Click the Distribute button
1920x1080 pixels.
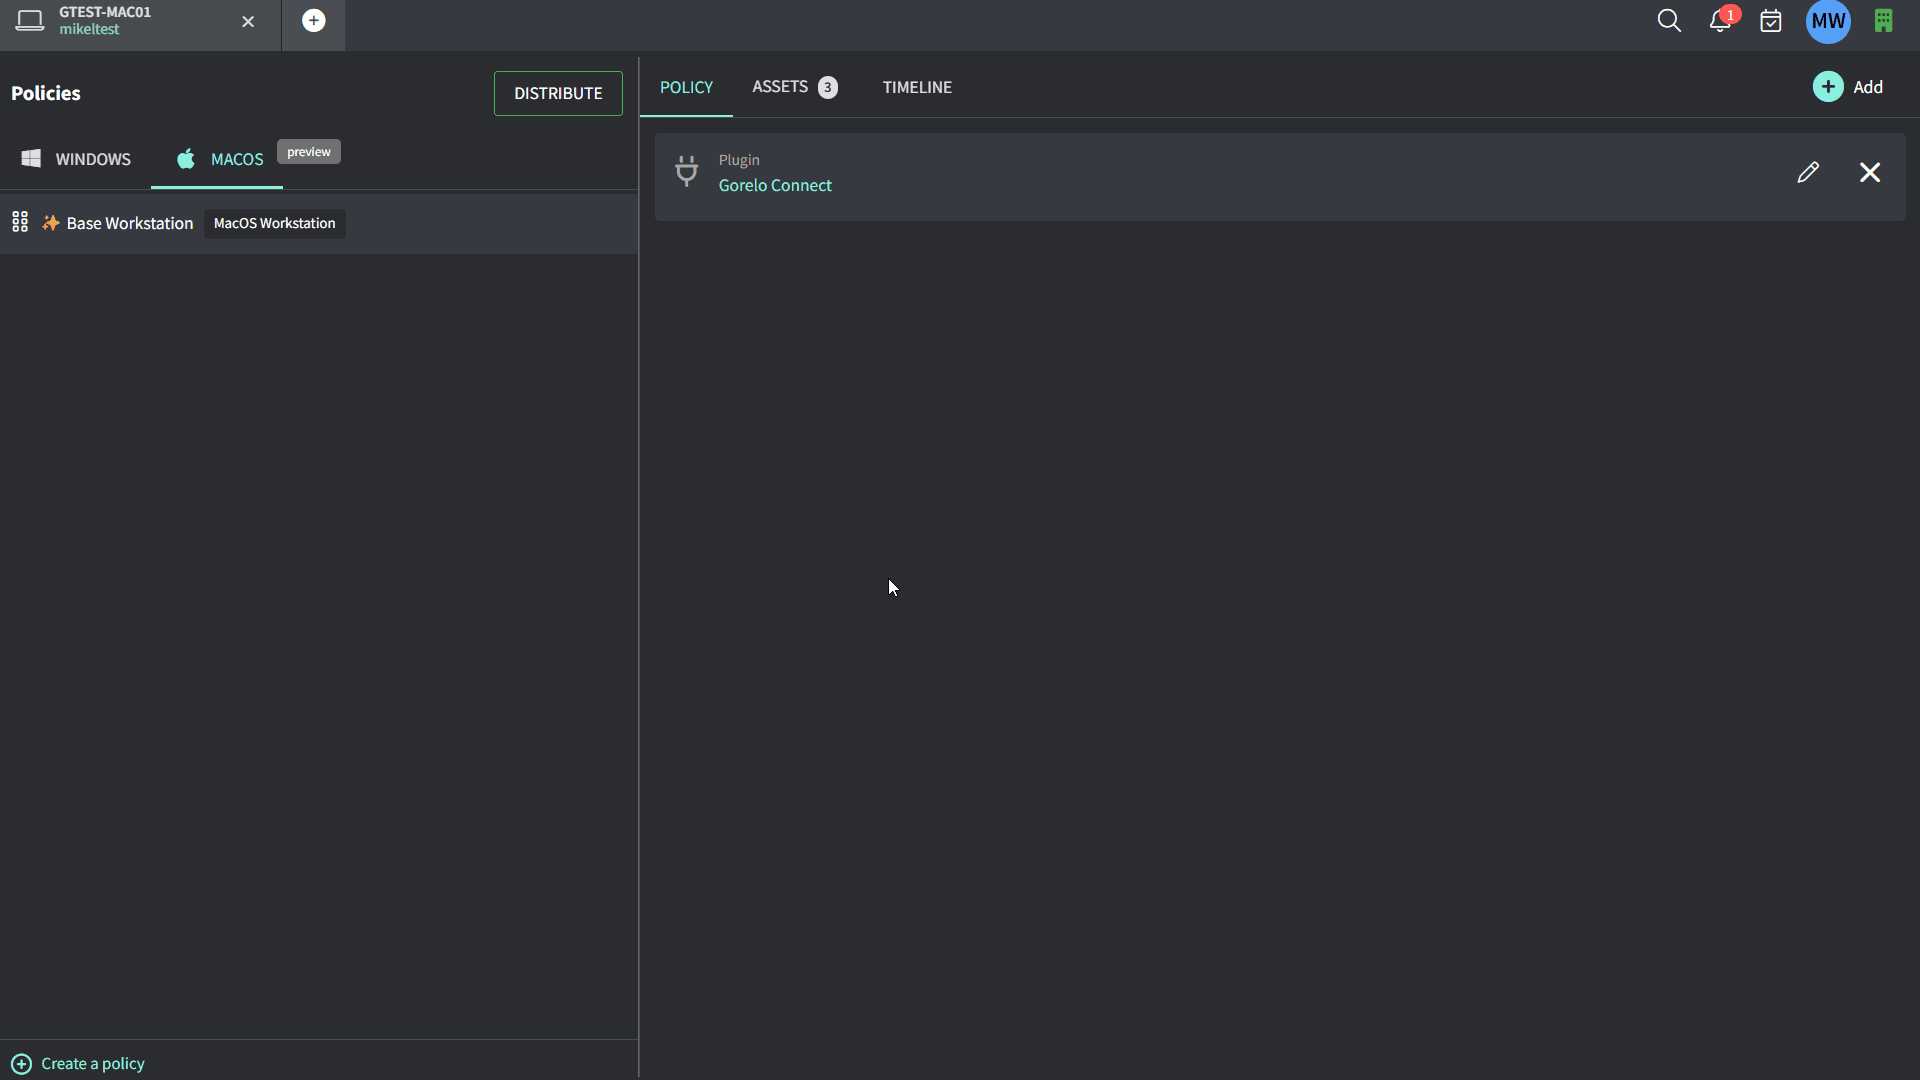click(558, 93)
